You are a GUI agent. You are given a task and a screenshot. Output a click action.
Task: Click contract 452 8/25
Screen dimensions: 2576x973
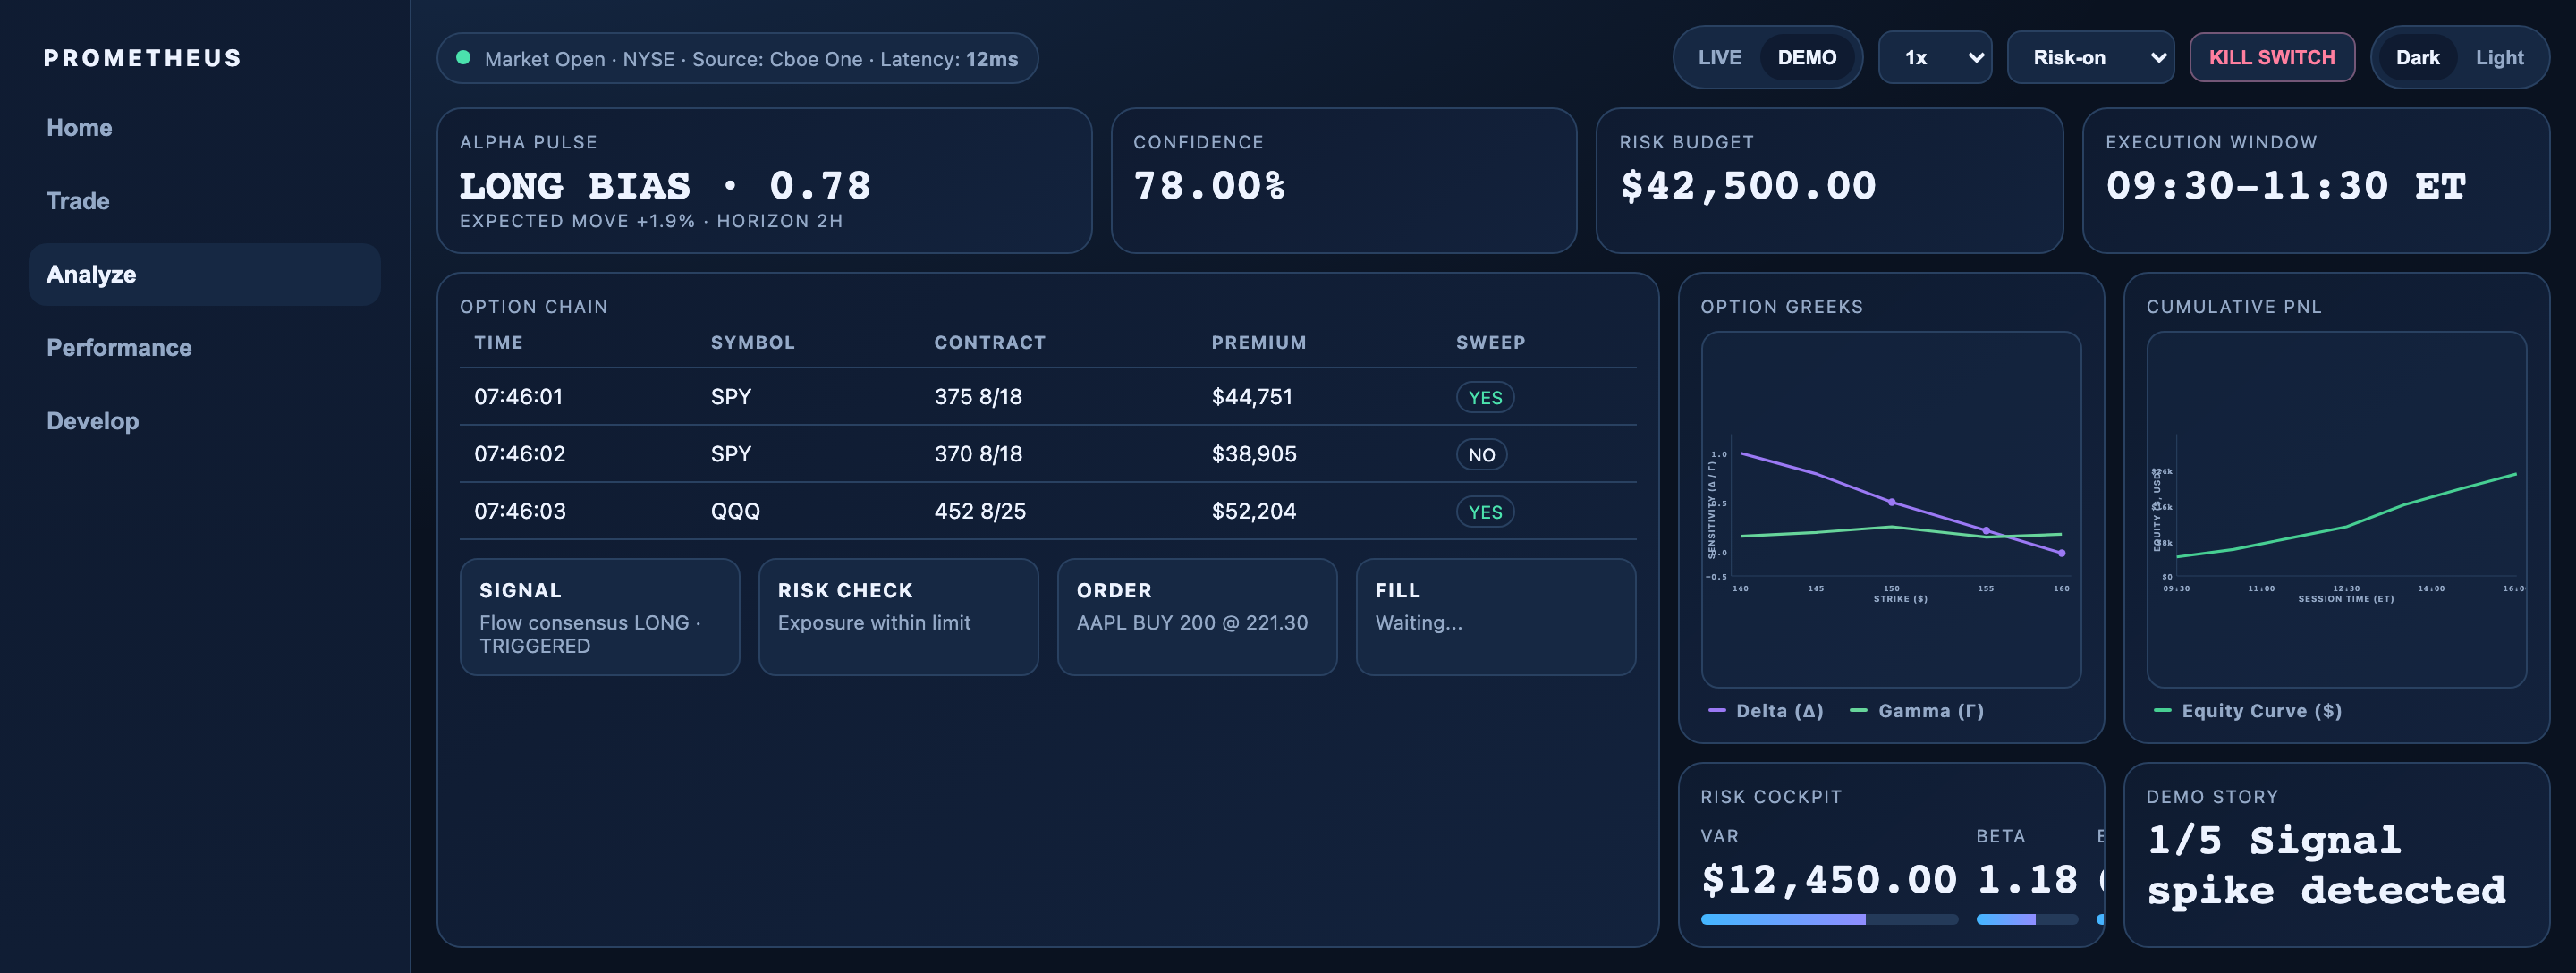coord(980,511)
